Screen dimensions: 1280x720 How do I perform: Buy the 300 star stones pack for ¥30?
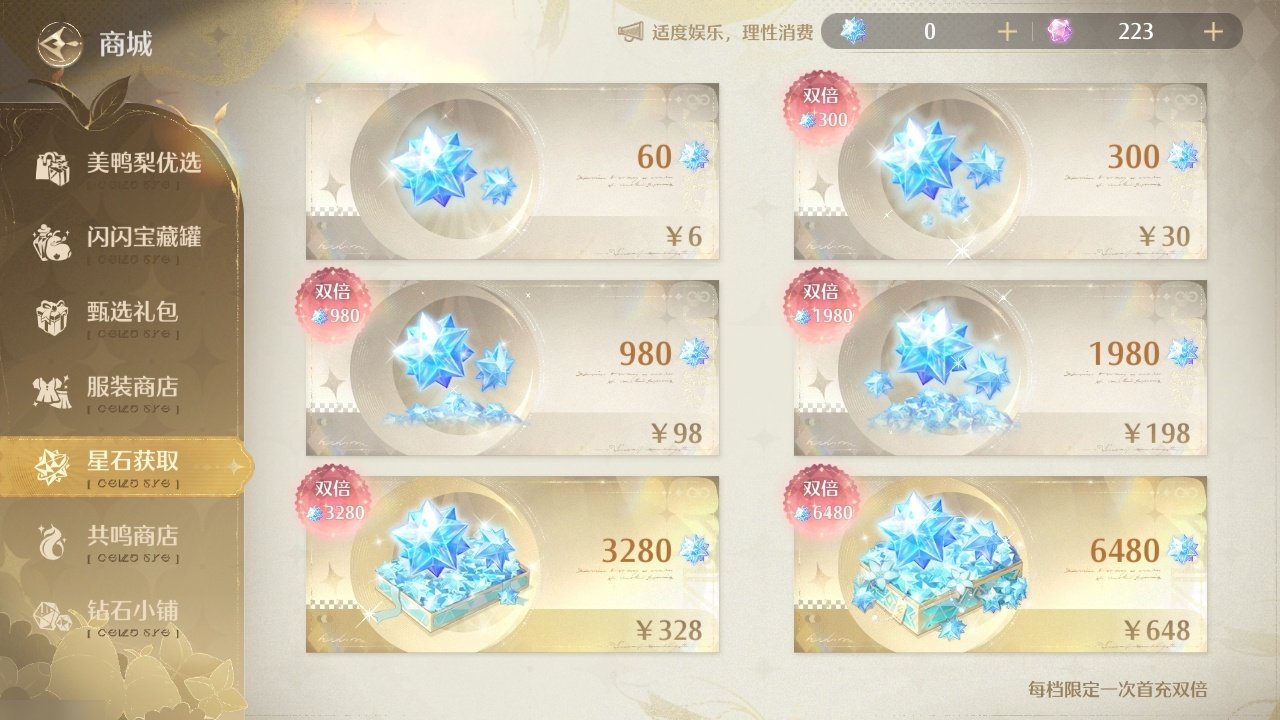[1000, 172]
